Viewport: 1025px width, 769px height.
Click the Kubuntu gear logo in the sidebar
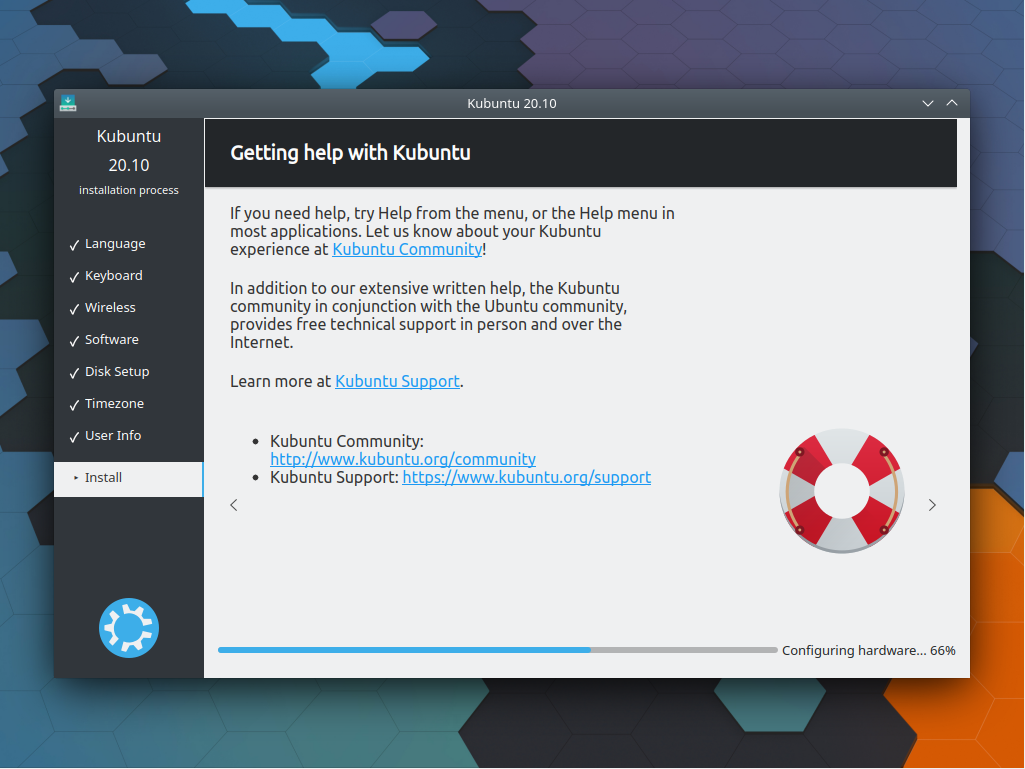[x=129, y=628]
